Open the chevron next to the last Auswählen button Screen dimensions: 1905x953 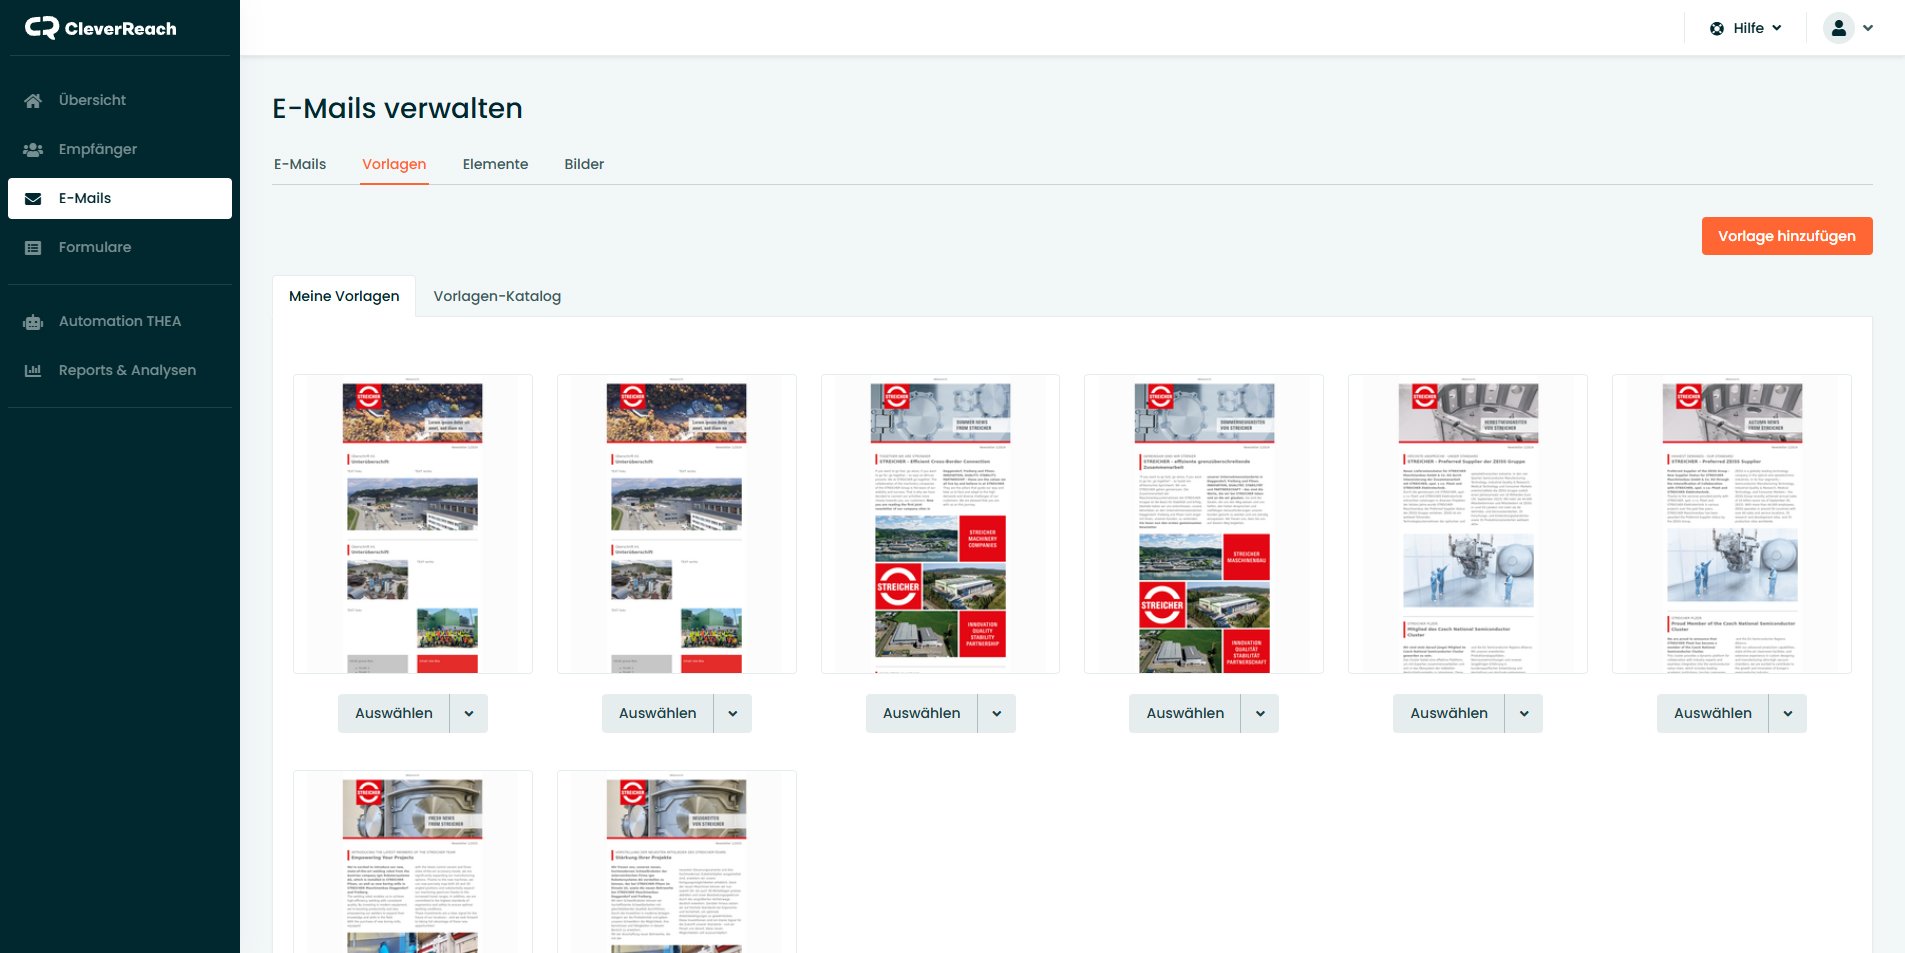(x=1787, y=713)
